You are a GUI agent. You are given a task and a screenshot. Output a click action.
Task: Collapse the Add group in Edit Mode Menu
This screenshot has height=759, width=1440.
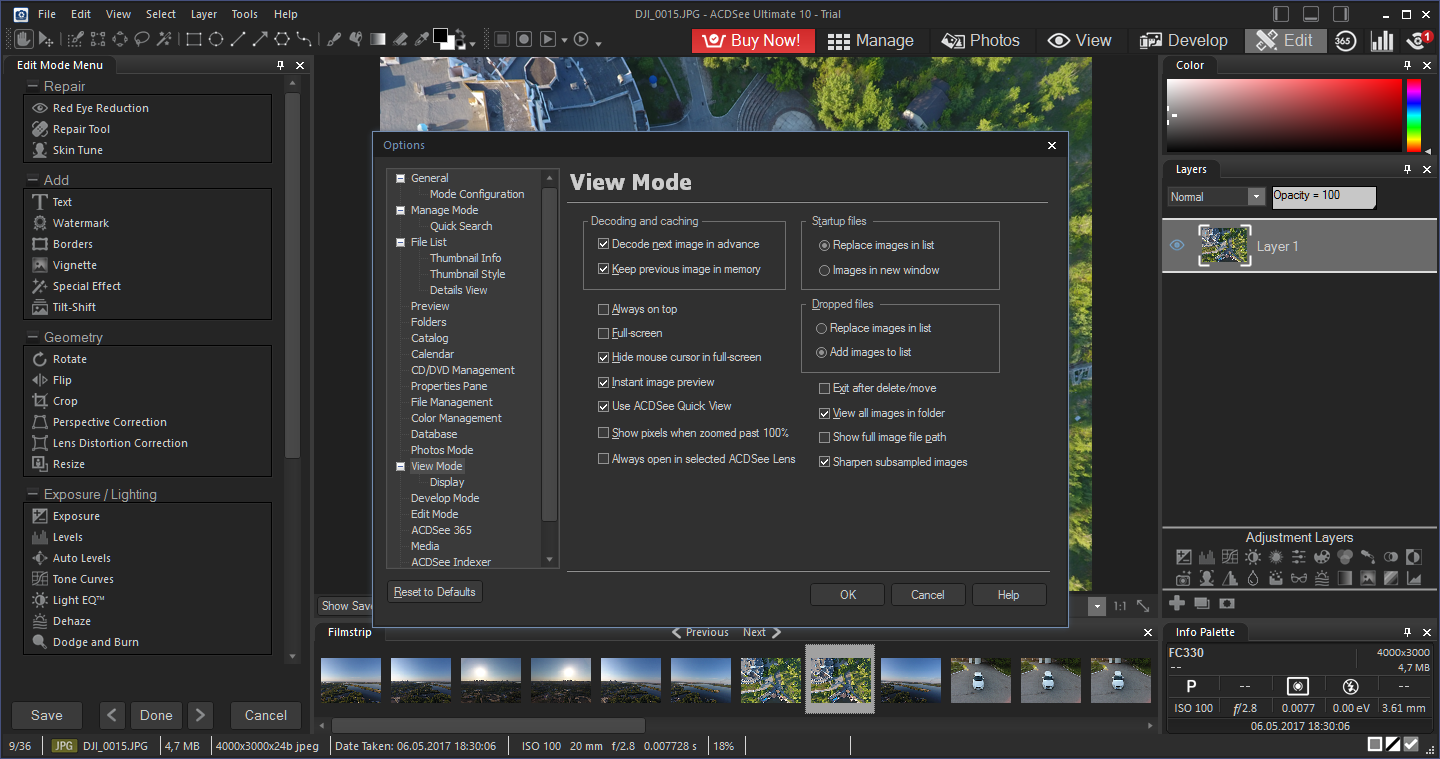[33, 180]
